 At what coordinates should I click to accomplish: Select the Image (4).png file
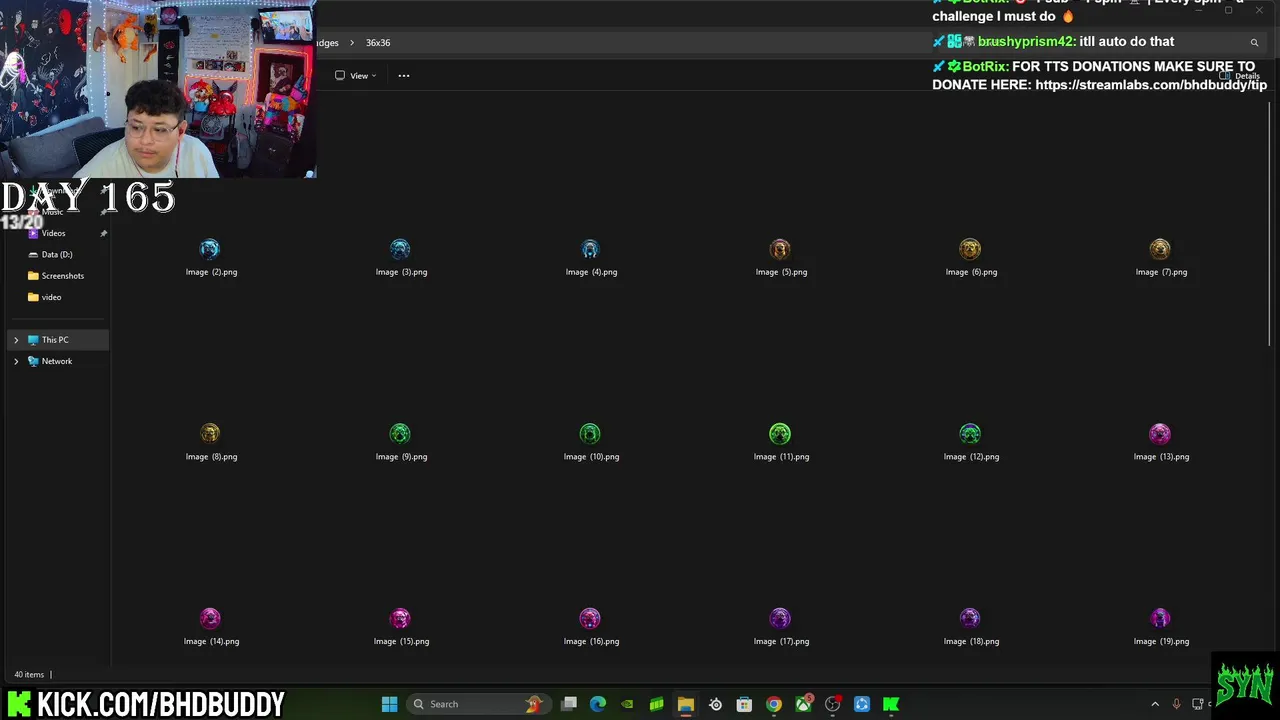[591, 258]
